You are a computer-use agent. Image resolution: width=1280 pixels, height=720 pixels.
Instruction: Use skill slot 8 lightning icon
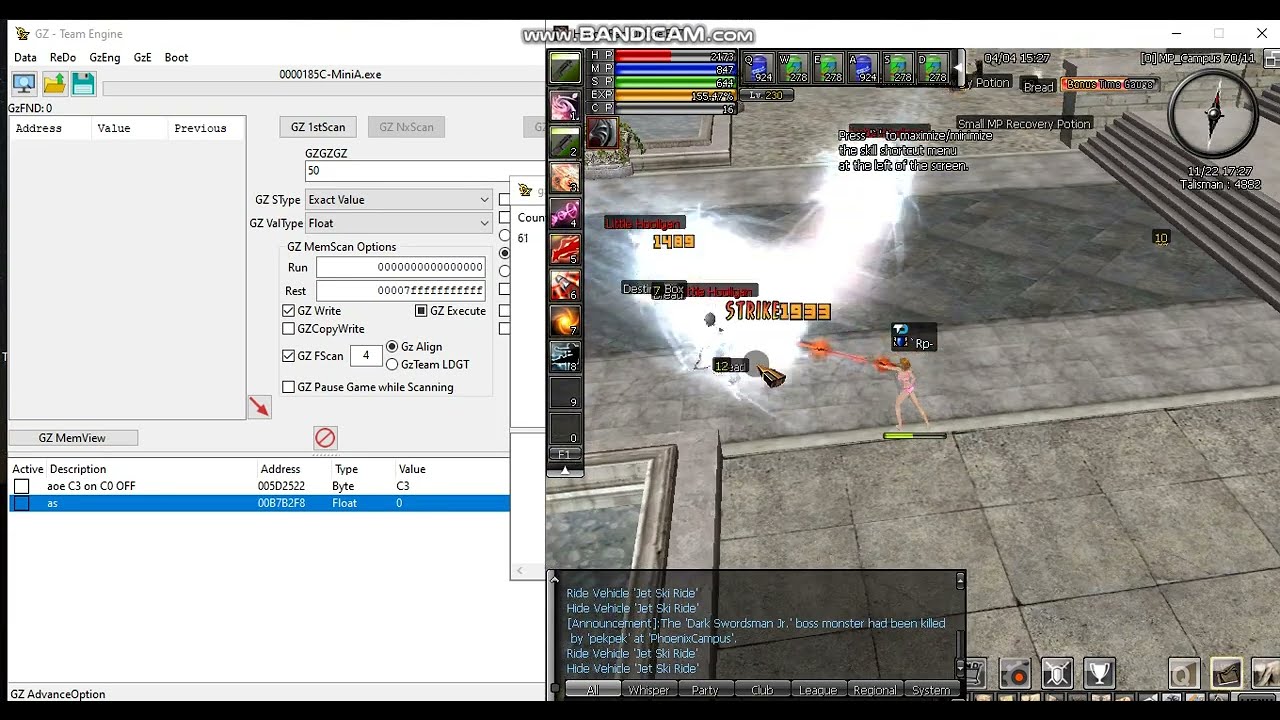click(565, 356)
